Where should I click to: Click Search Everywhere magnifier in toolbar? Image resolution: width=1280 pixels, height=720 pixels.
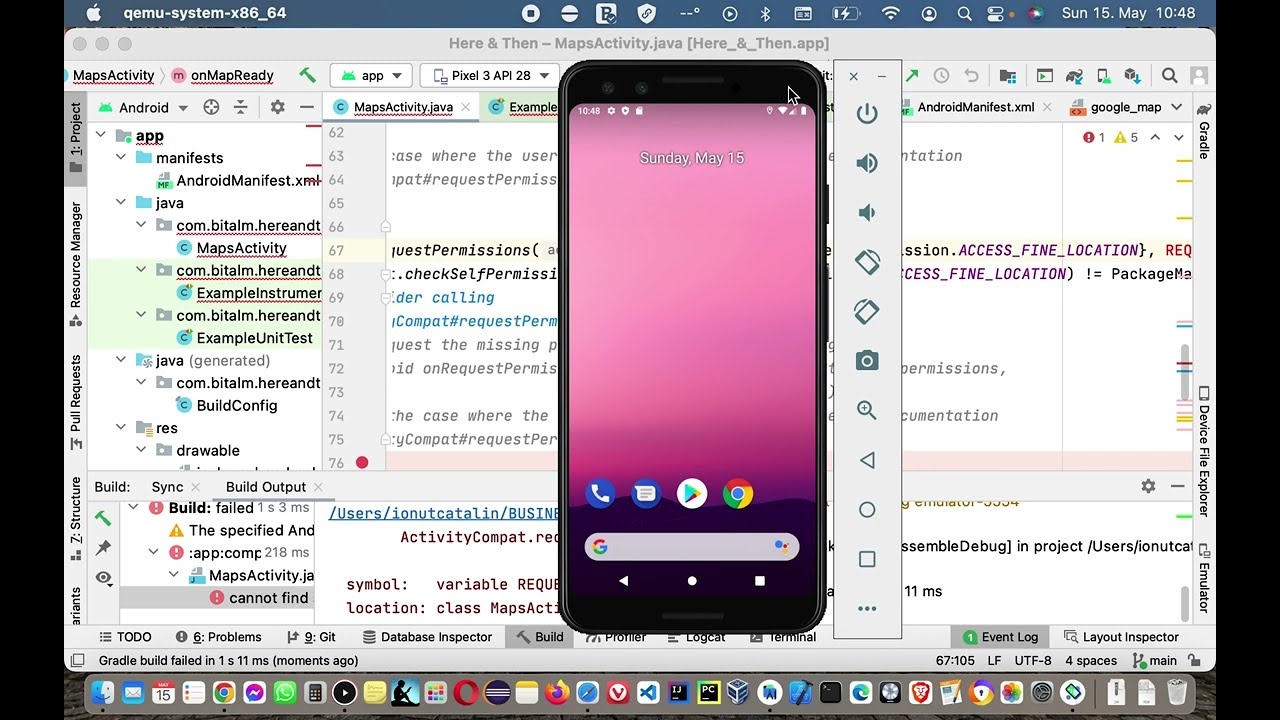point(1169,75)
